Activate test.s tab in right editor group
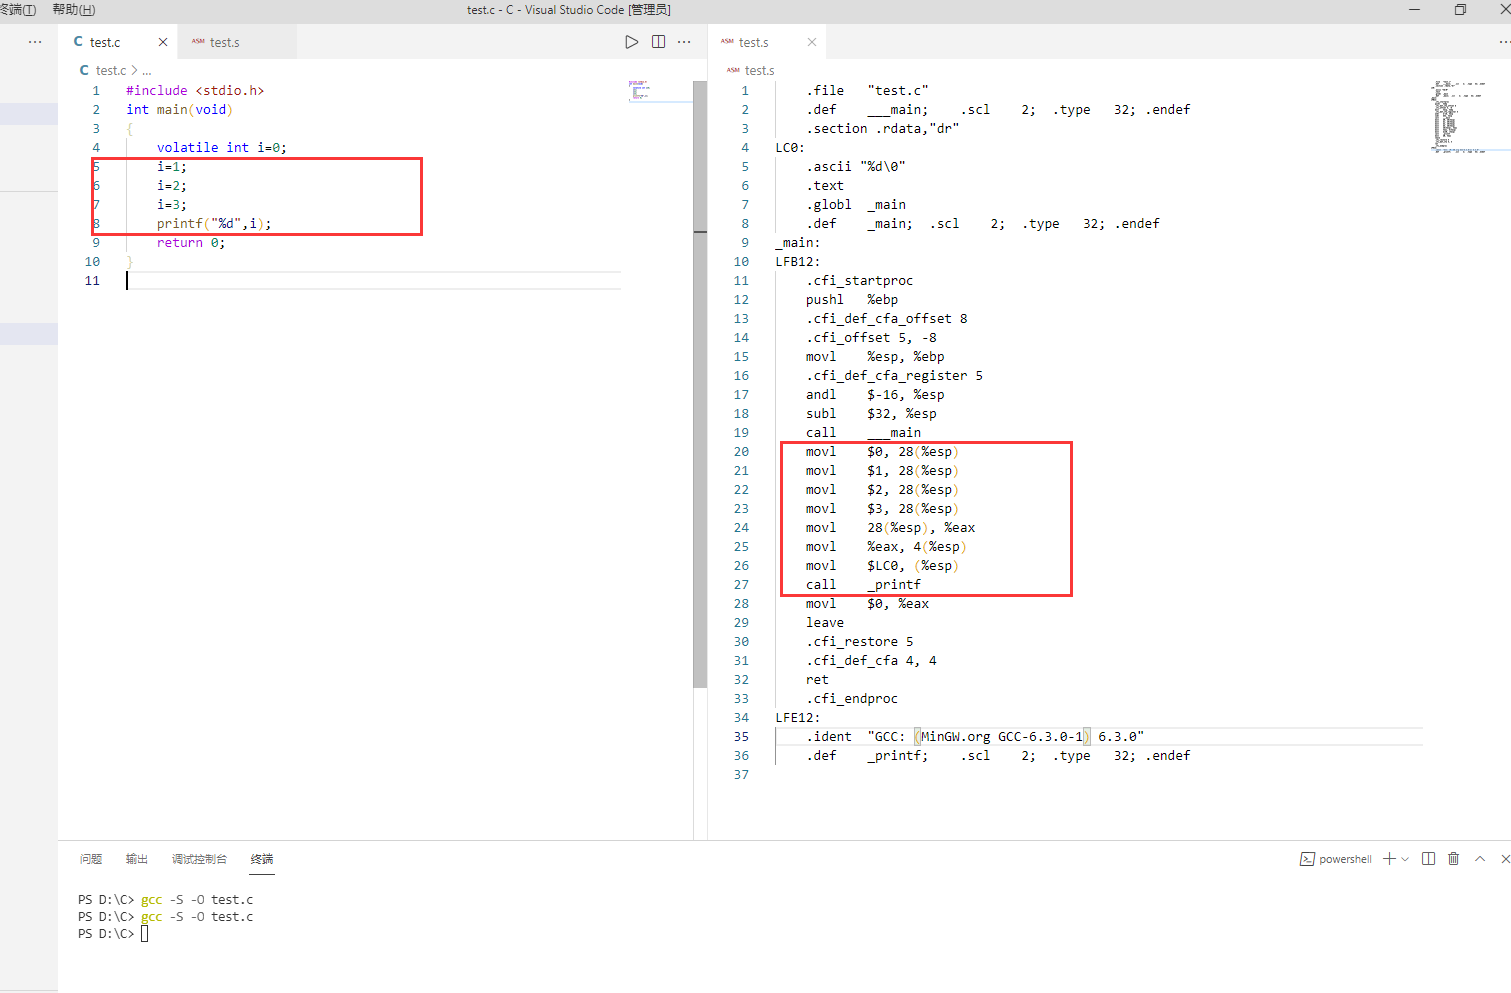Viewport: 1511px width, 993px height. tap(767, 42)
